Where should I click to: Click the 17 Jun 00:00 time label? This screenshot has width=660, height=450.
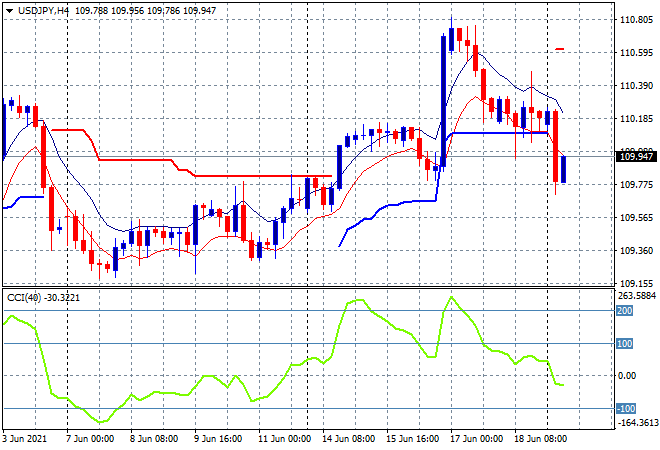[476, 439]
